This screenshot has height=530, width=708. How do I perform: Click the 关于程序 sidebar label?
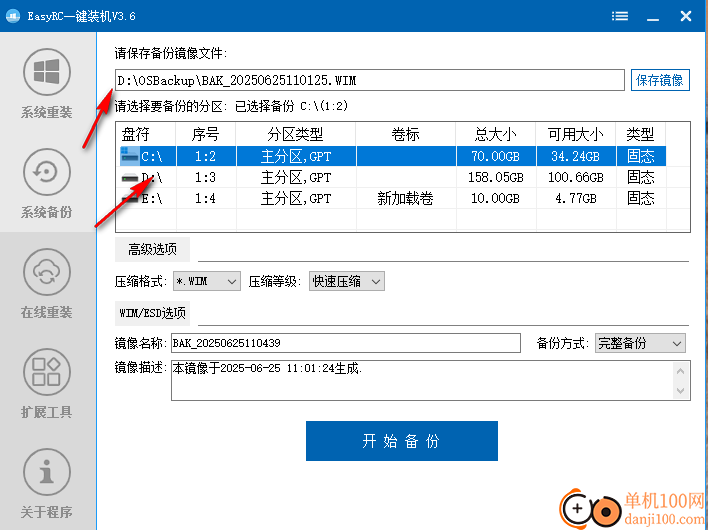[x=47, y=512]
